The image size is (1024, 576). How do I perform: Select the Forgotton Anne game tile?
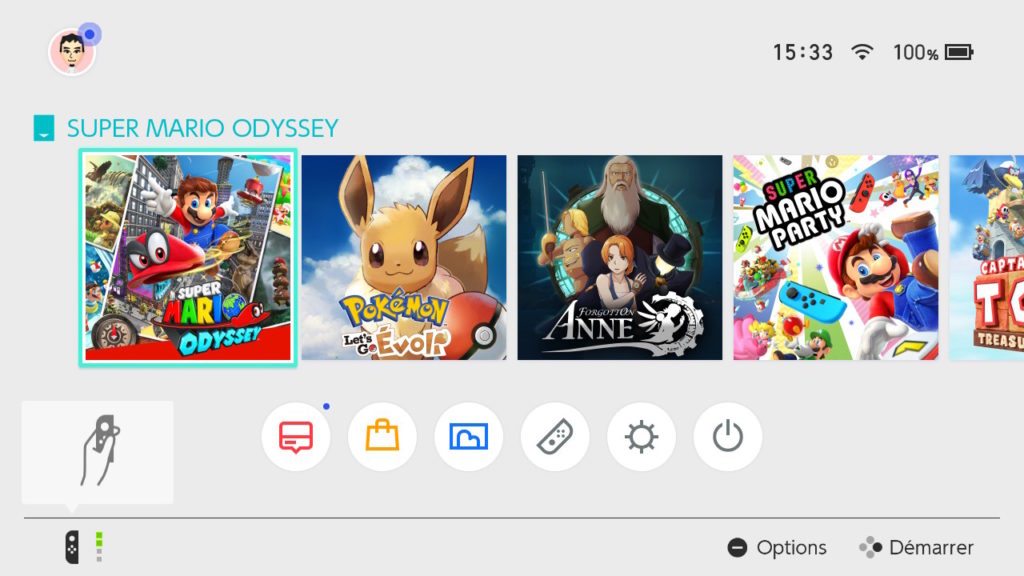pyautogui.click(x=620, y=257)
